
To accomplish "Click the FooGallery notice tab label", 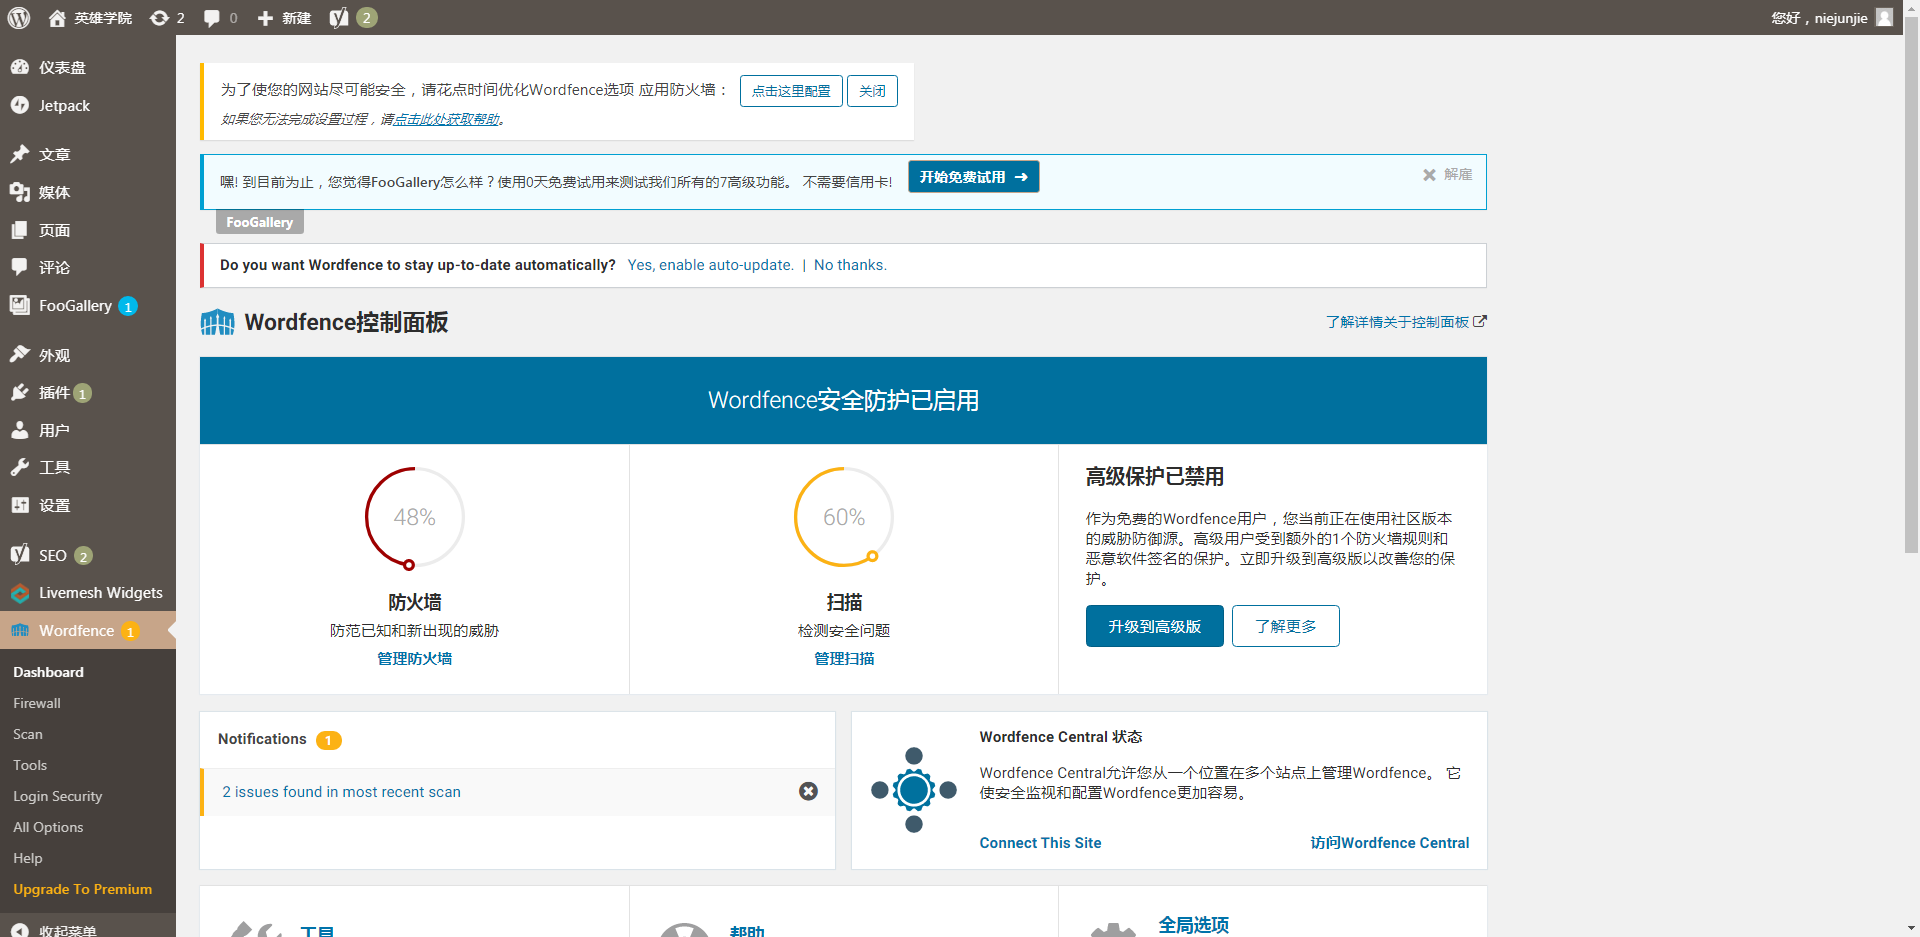I will coord(259,222).
